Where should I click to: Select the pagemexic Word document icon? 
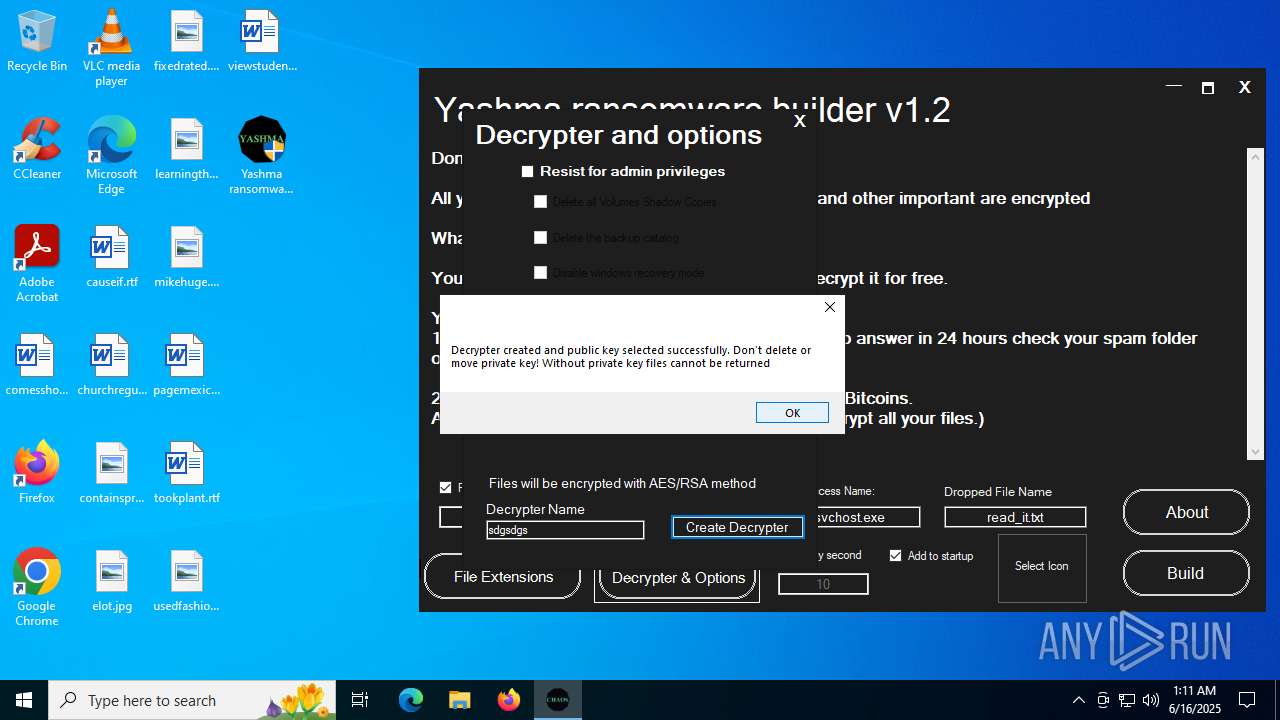(x=186, y=365)
